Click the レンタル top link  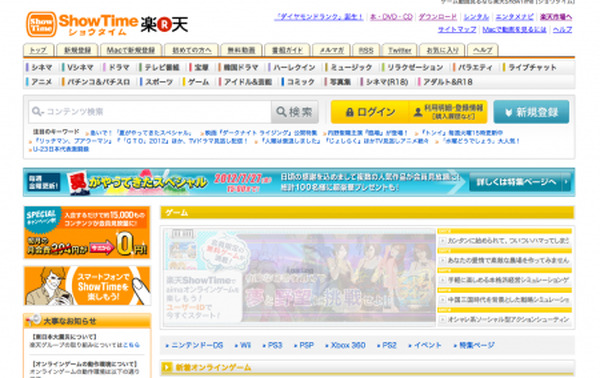(x=476, y=17)
